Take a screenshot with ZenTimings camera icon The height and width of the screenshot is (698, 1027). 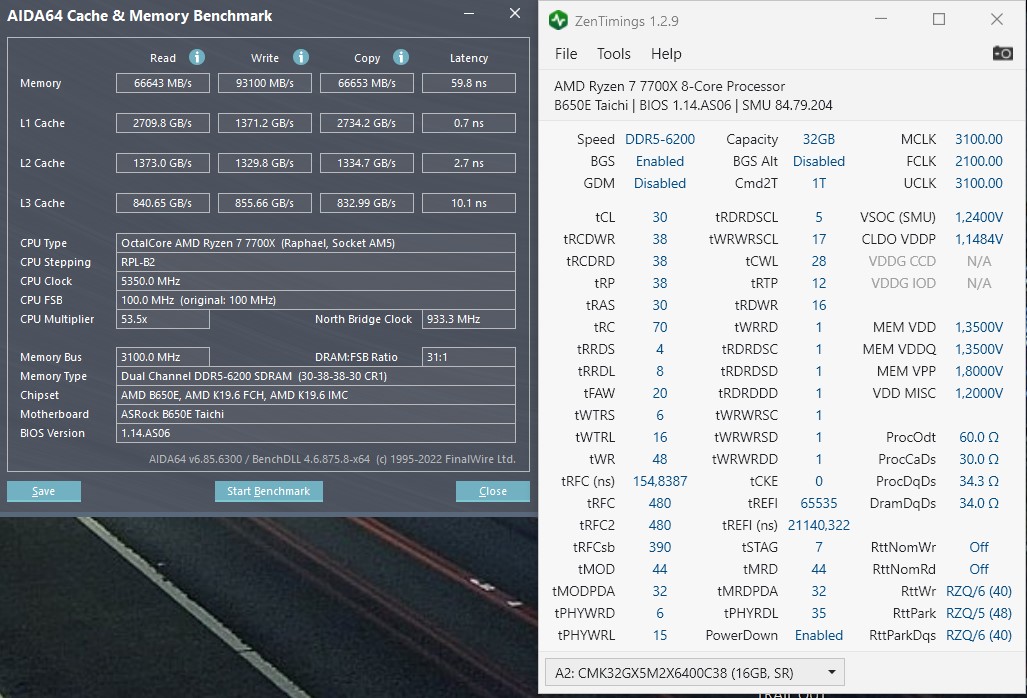[1002, 53]
